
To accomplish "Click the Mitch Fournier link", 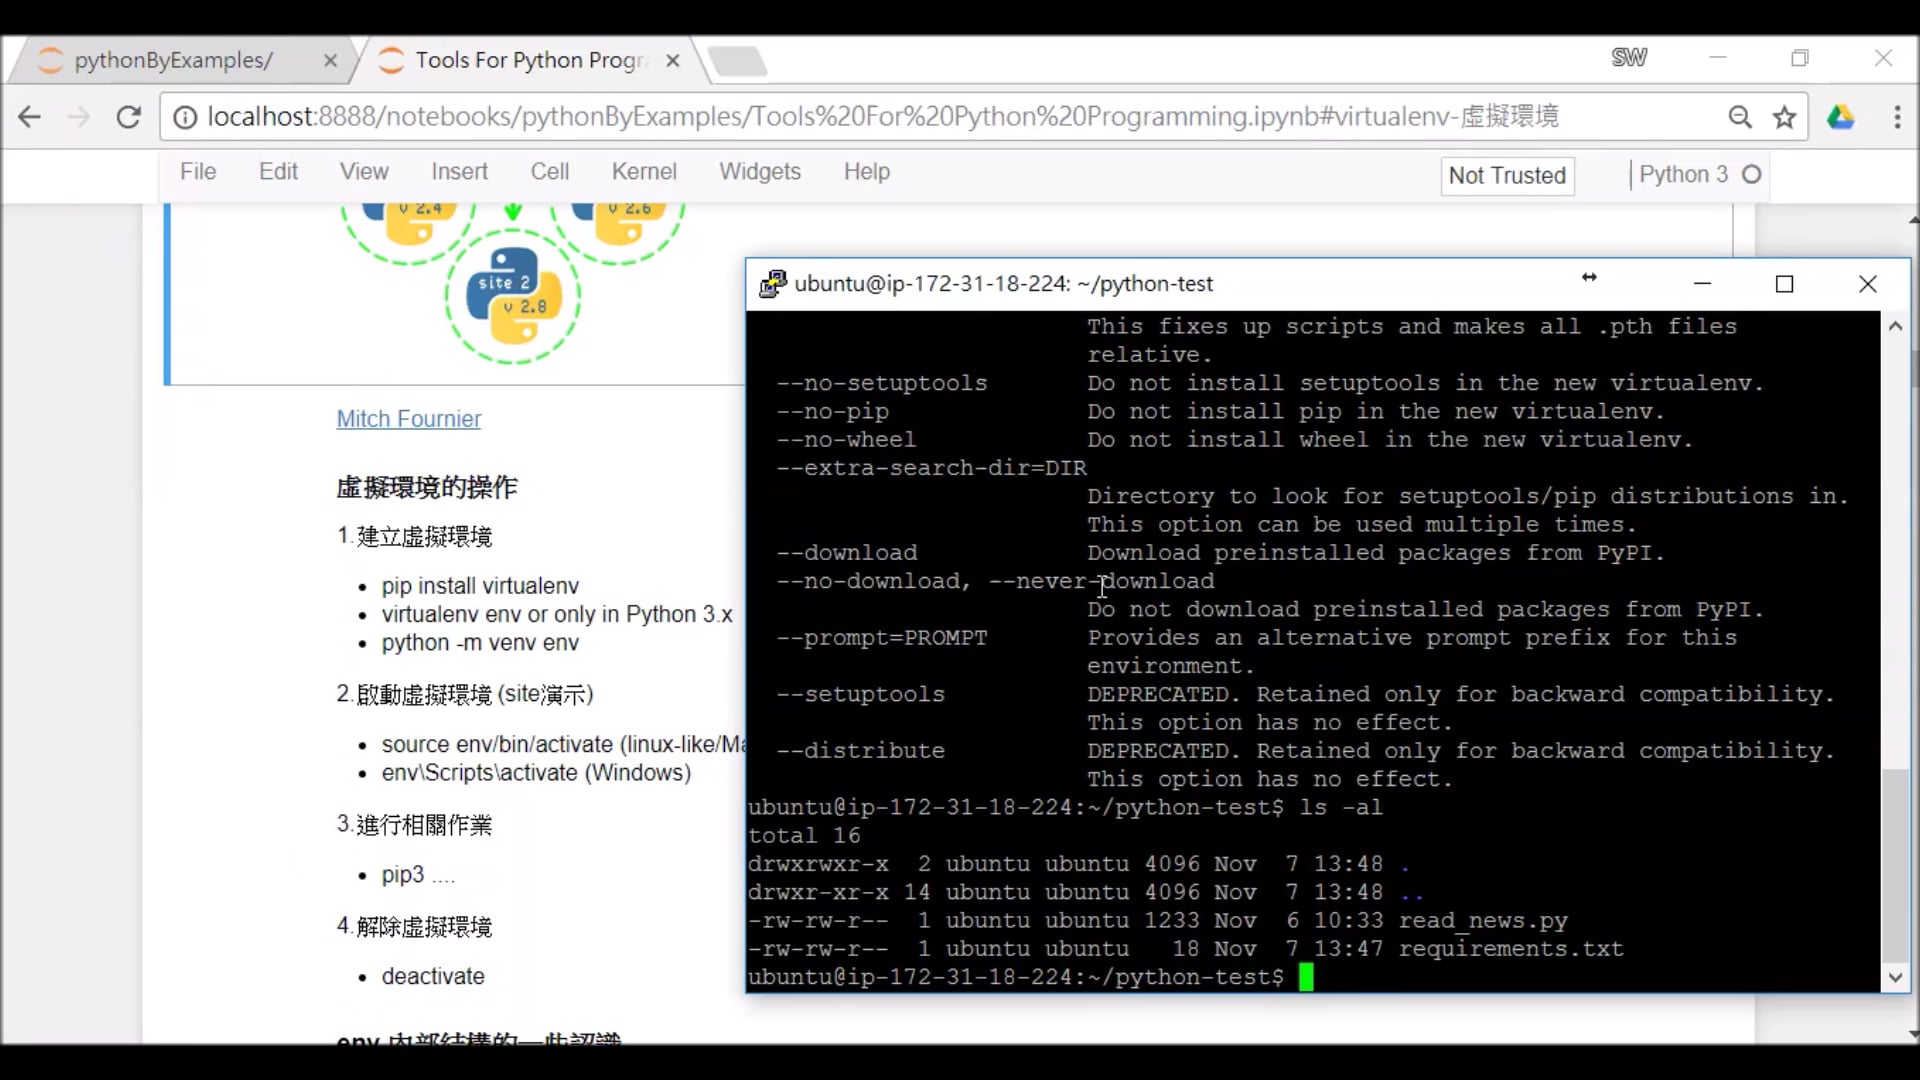I will click(x=407, y=419).
